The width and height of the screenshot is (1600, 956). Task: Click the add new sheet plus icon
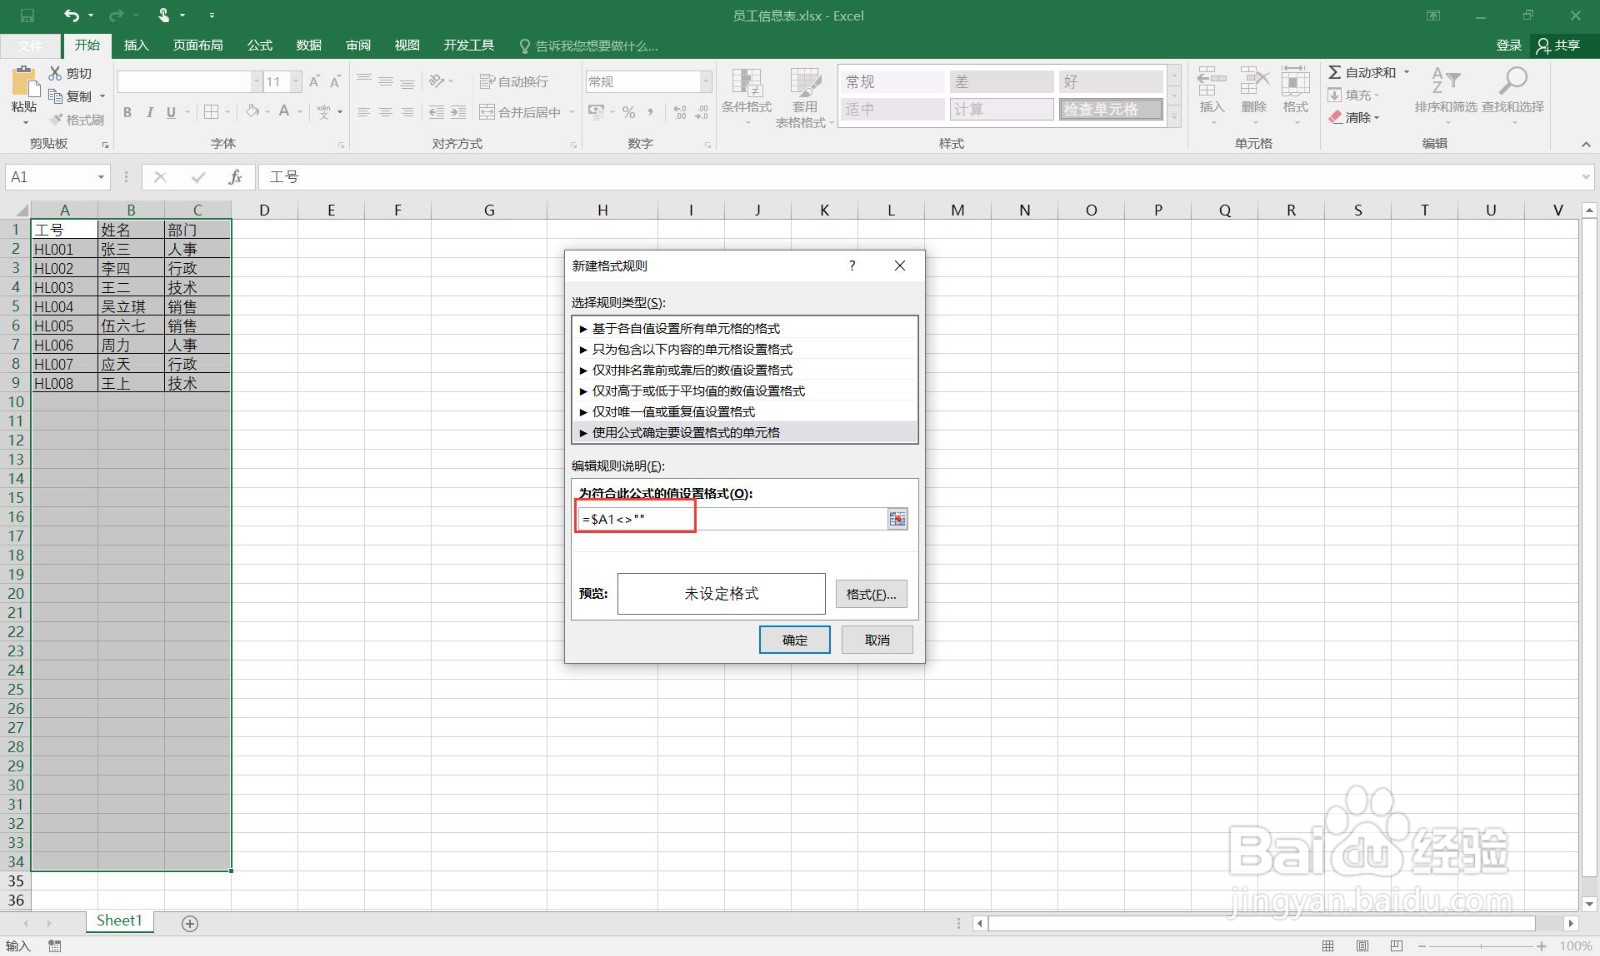(x=190, y=923)
